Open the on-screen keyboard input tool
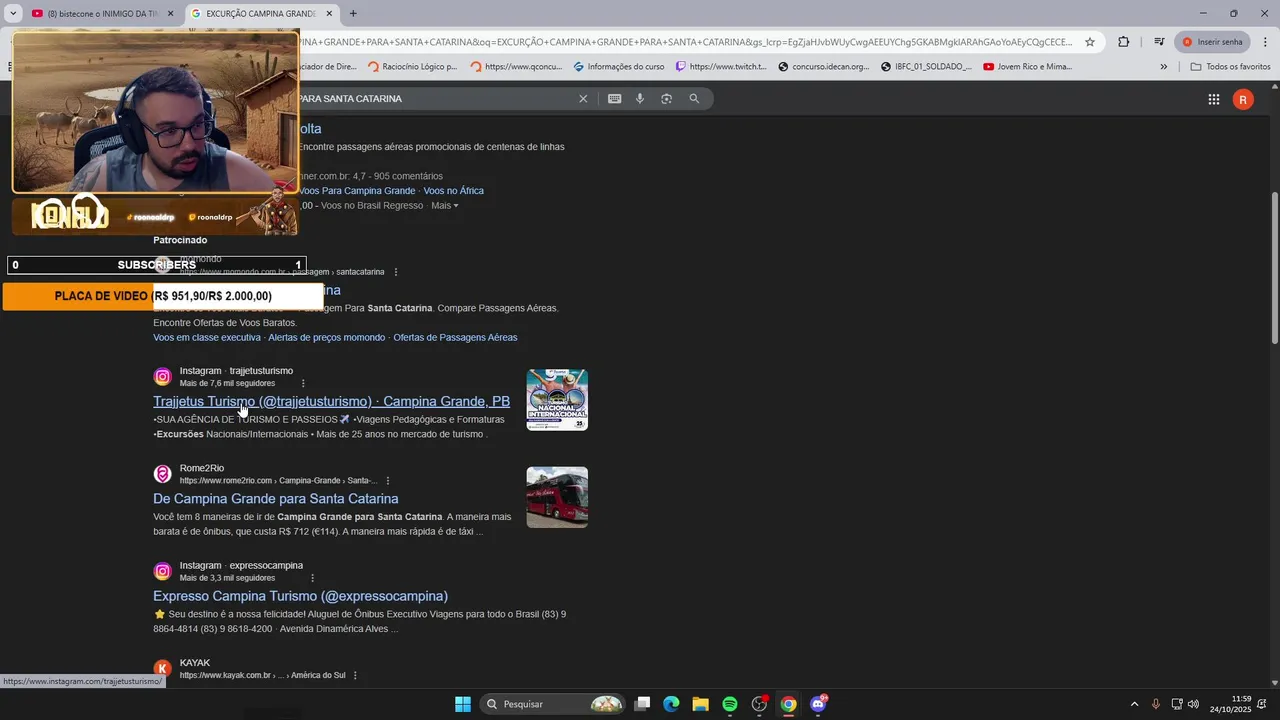 click(x=614, y=99)
